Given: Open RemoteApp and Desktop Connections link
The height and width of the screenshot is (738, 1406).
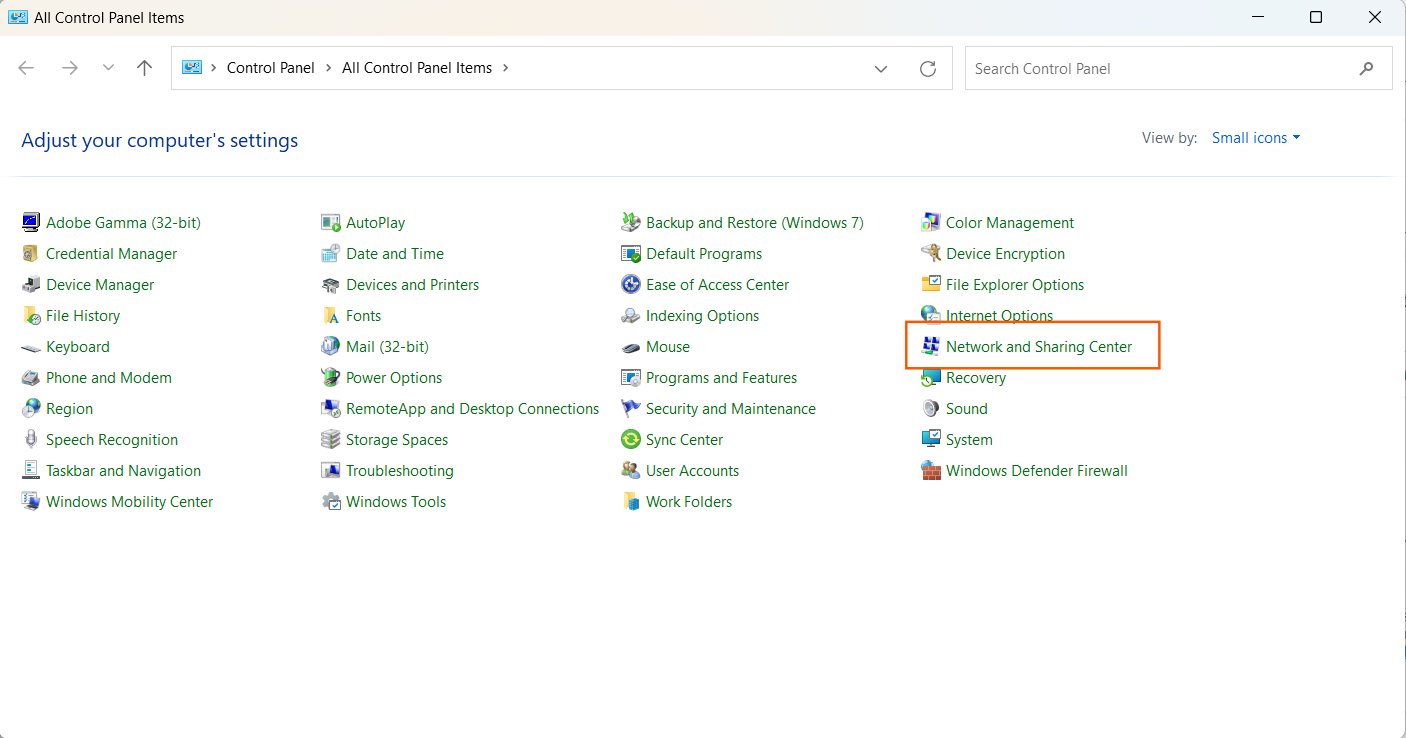Looking at the screenshot, I should click(472, 408).
